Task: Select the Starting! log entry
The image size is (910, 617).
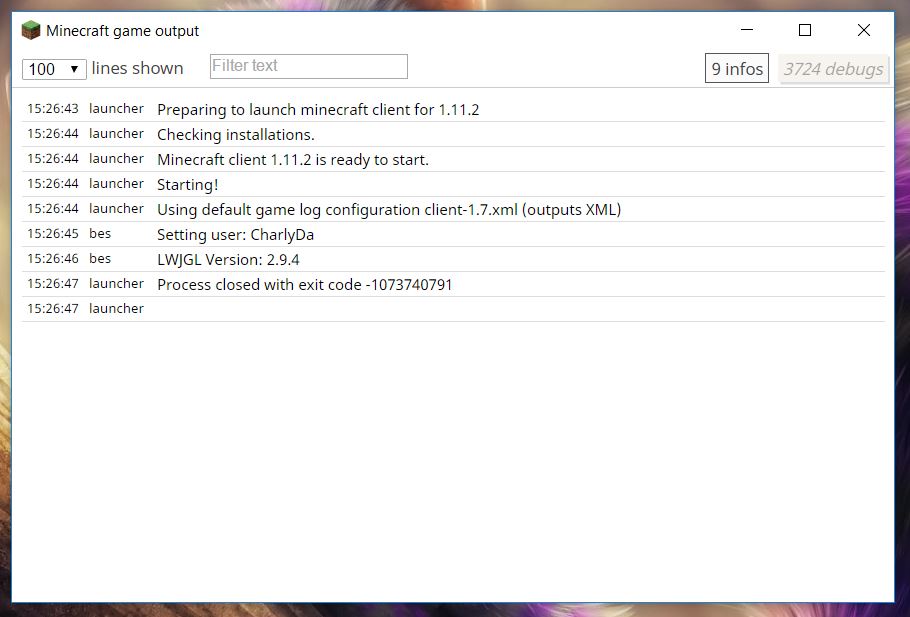Action: 453,184
